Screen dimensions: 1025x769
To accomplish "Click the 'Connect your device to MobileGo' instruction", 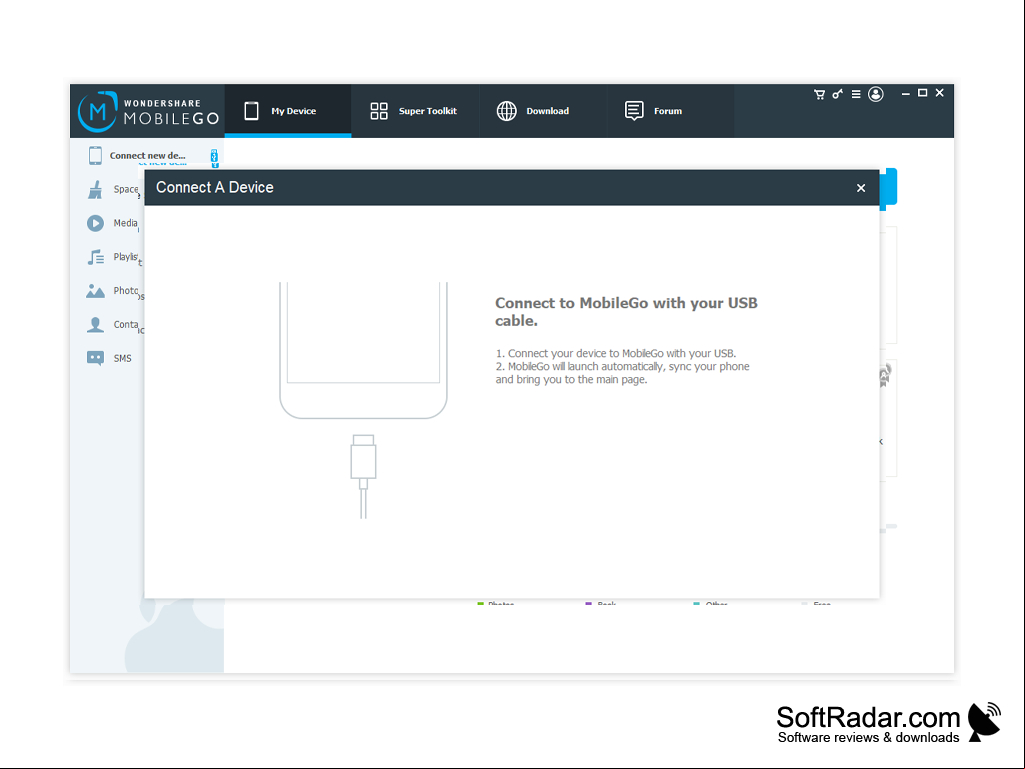I will 616,353.
